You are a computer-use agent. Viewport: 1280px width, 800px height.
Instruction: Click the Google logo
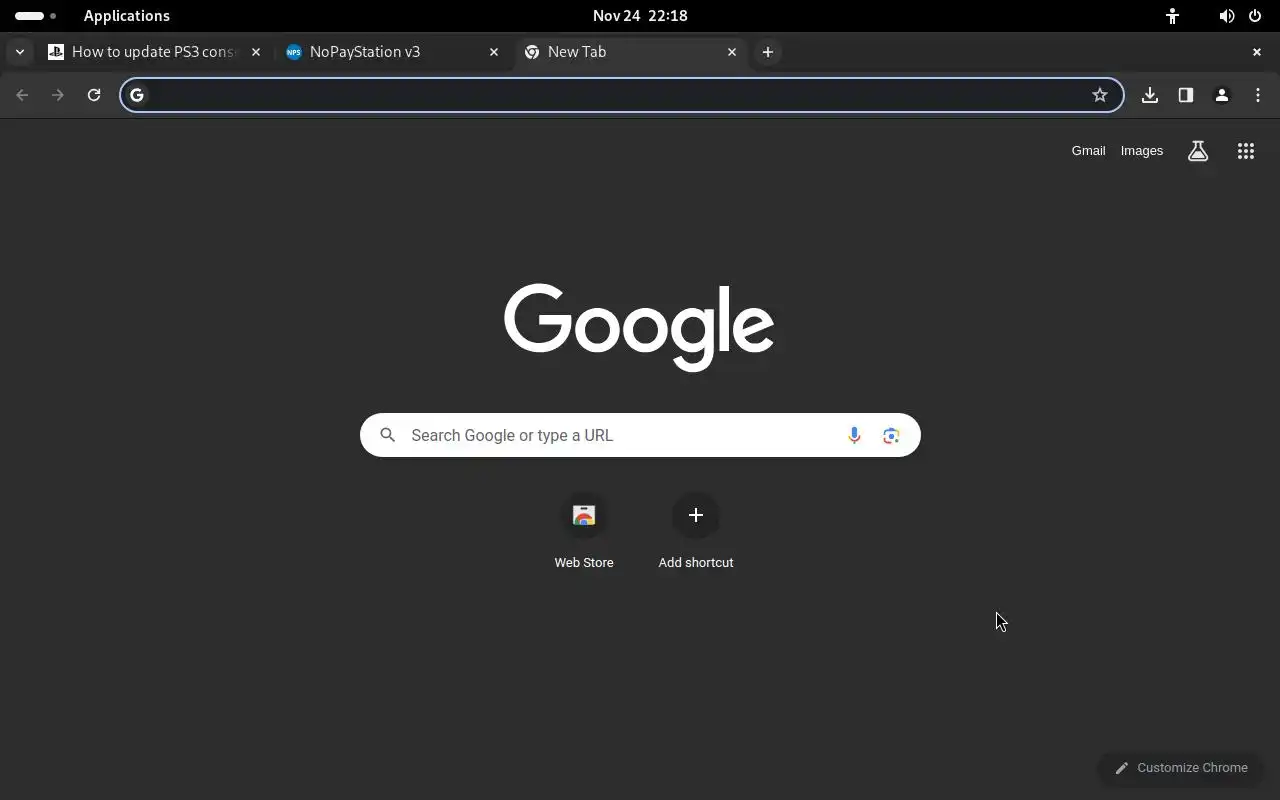639,327
